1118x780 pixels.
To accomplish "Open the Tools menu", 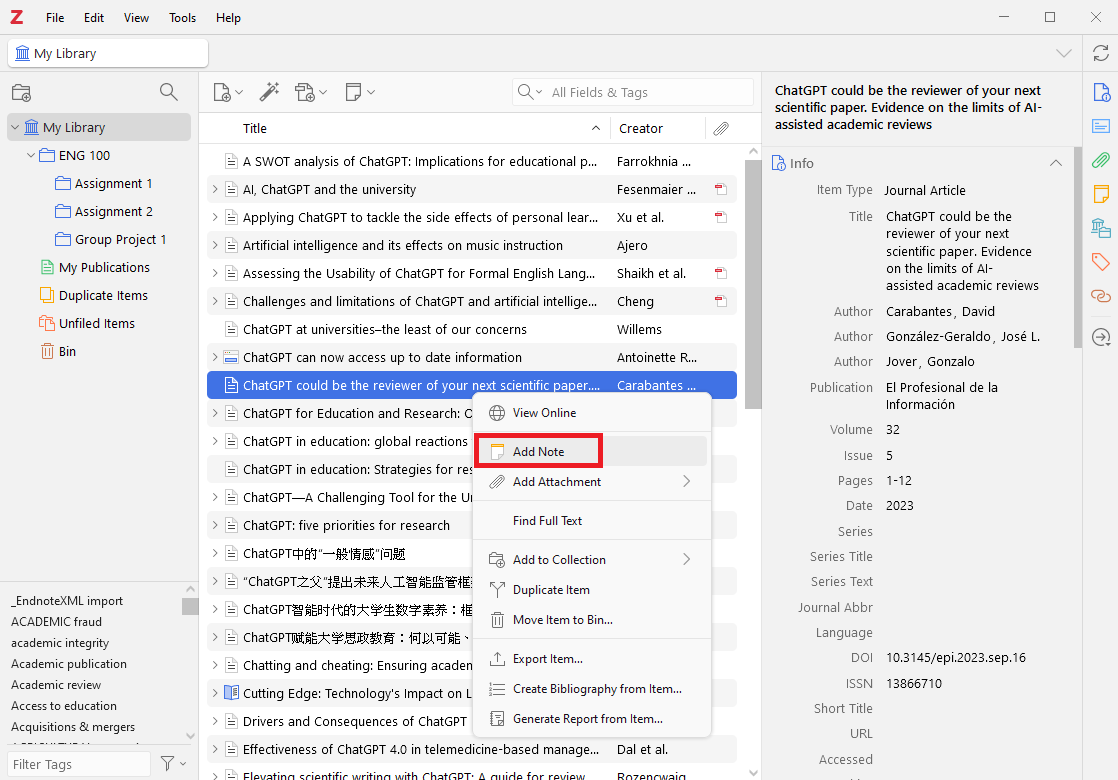I will pos(183,18).
